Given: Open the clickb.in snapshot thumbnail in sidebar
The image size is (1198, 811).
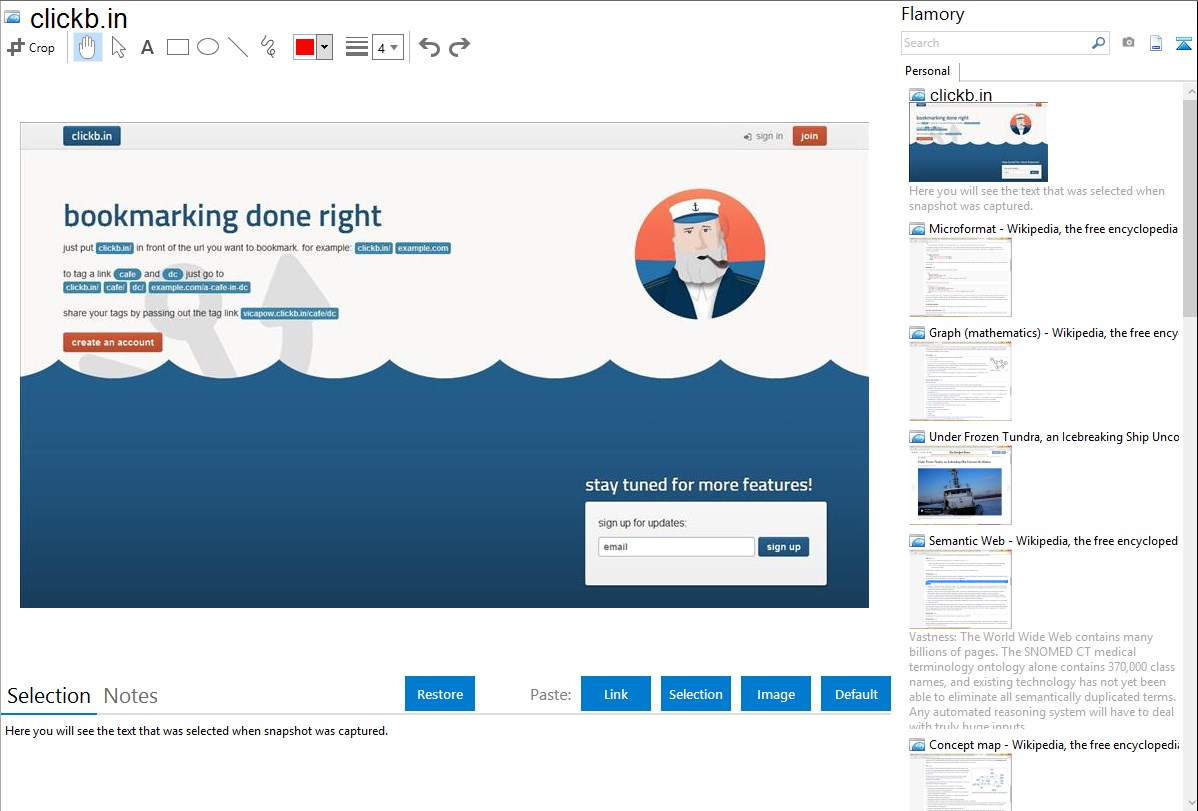Looking at the screenshot, I should pyautogui.click(x=978, y=142).
